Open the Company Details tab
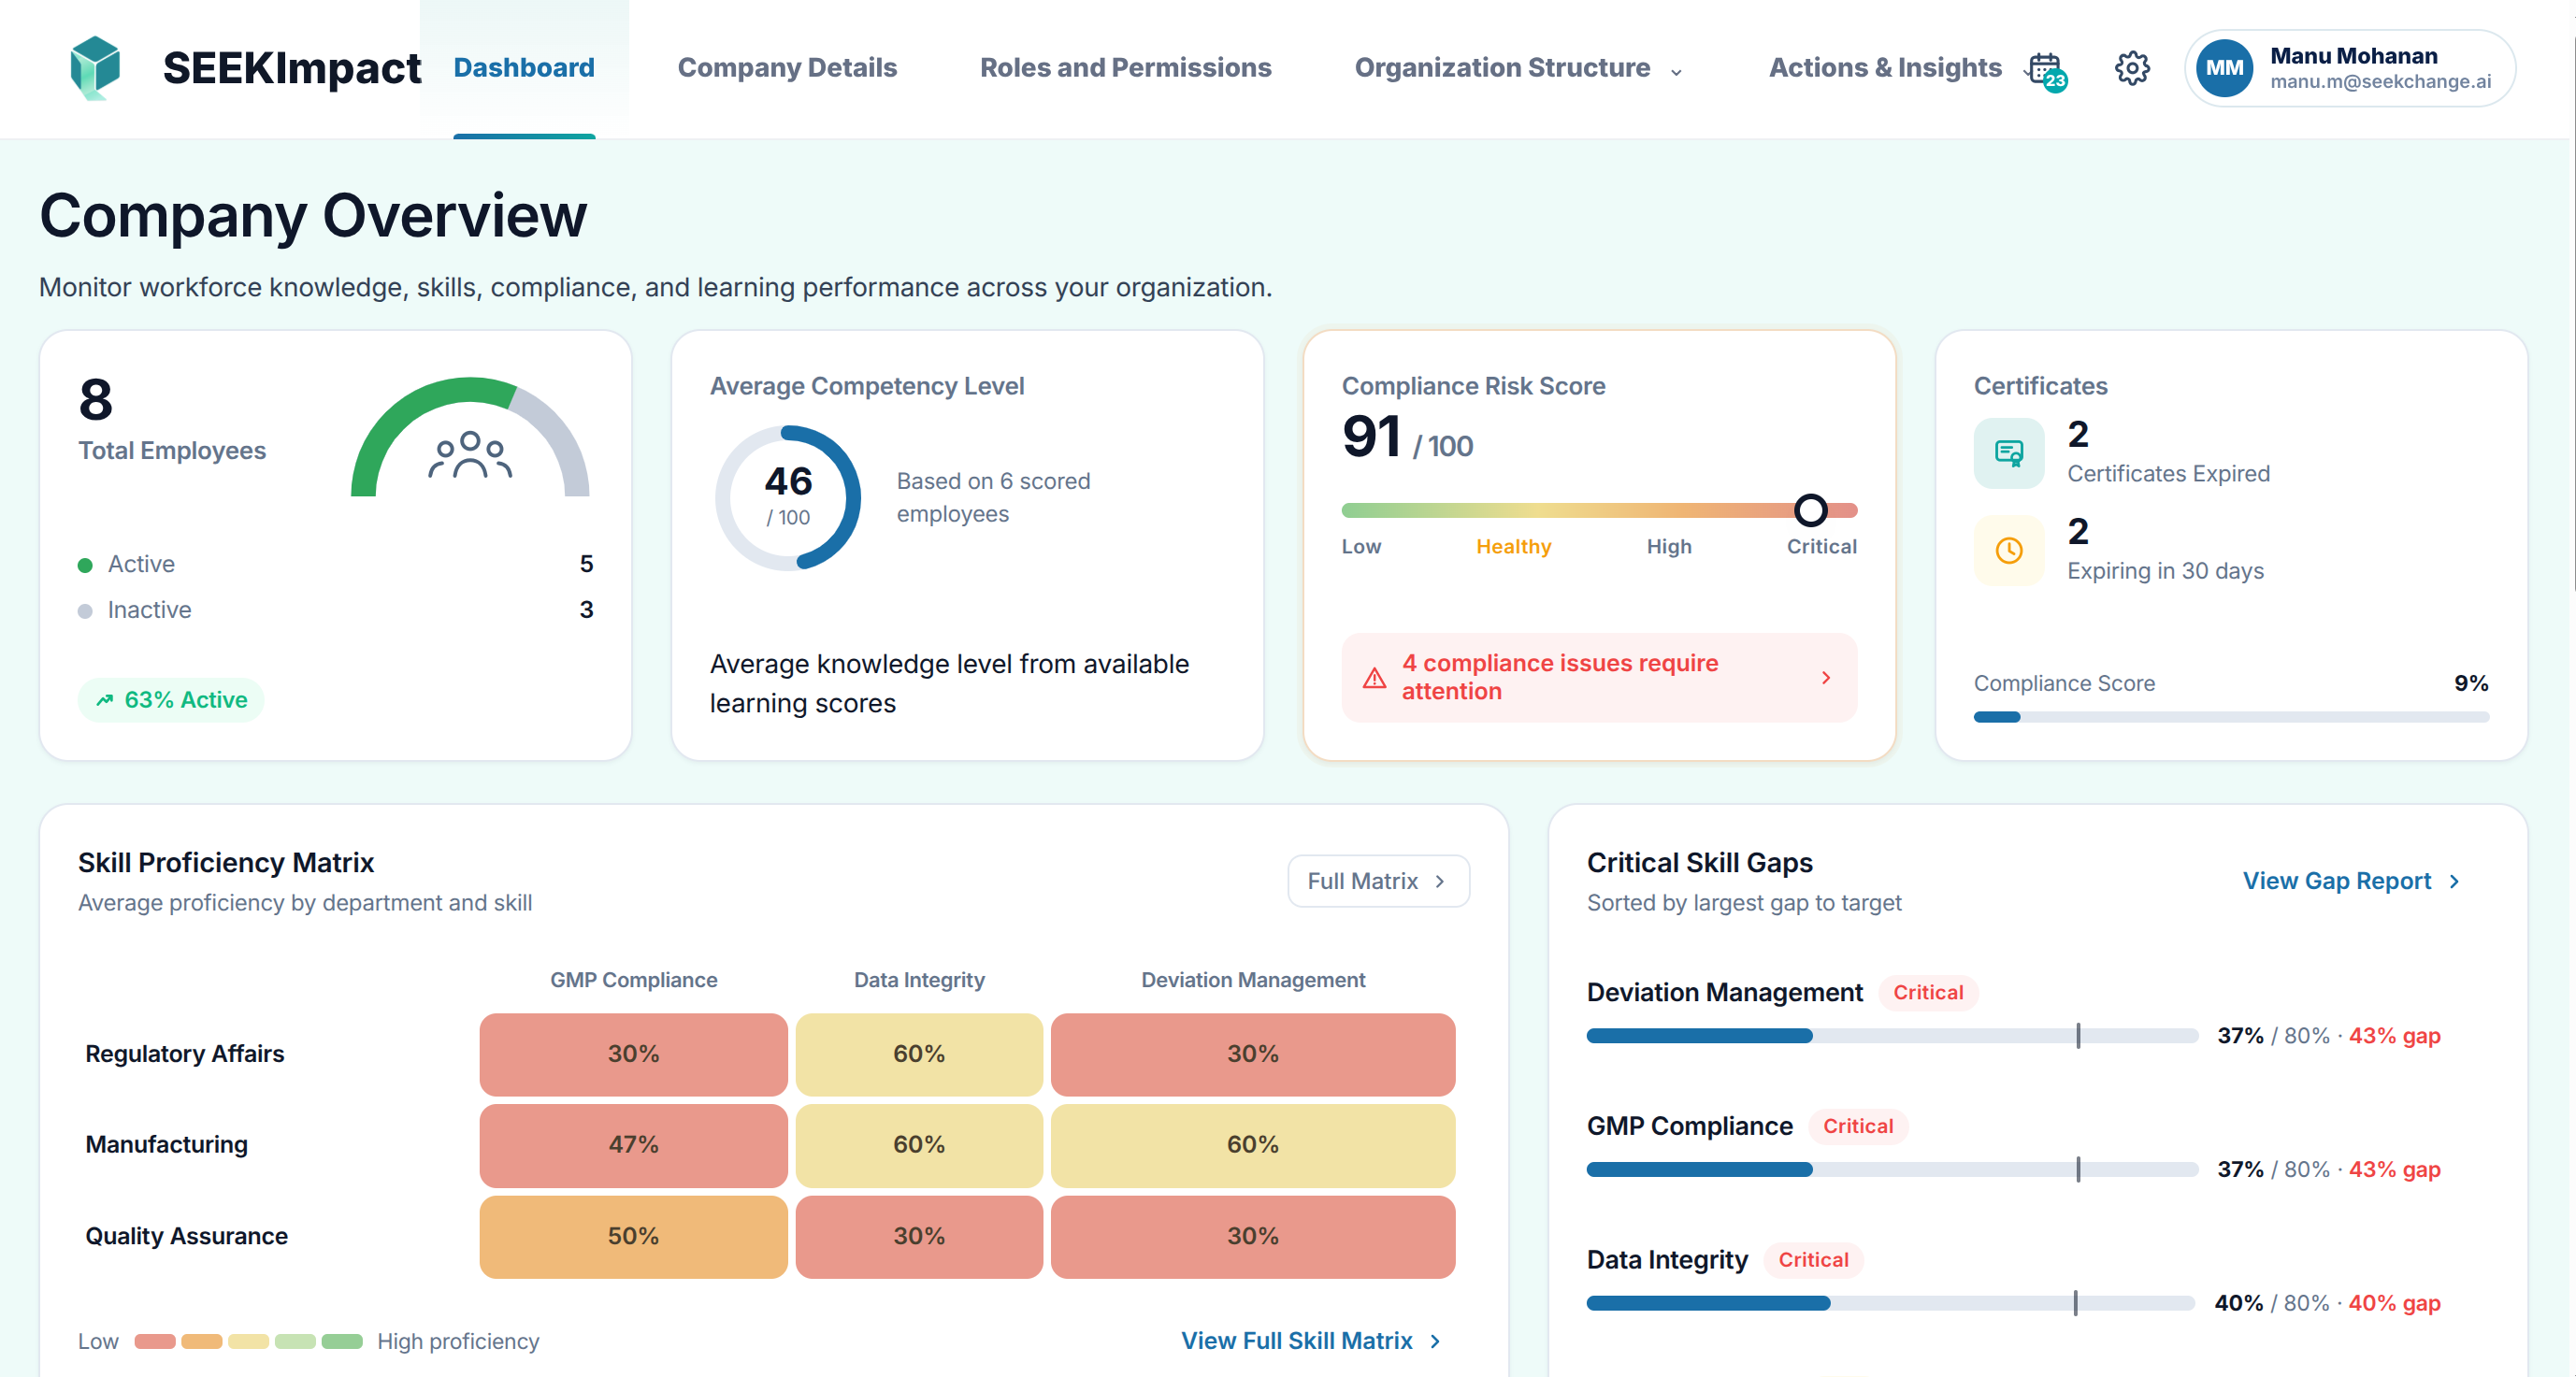The width and height of the screenshot is (2576, 1377). click(787, 68)
